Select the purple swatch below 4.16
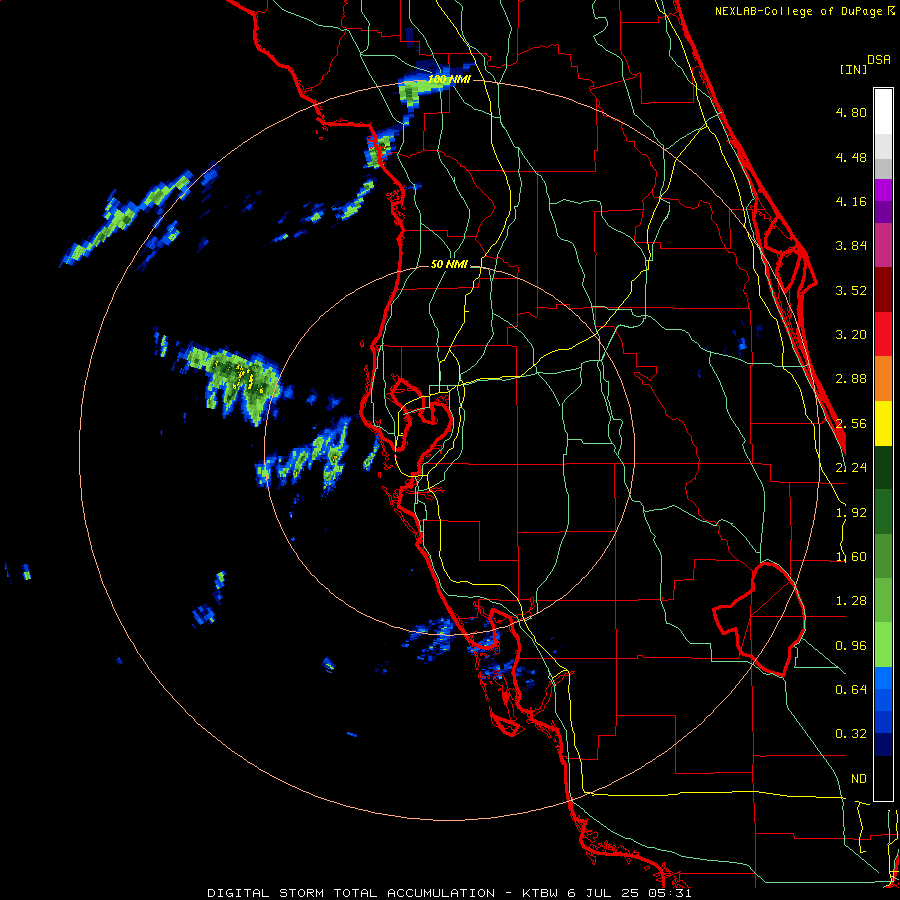The height and width of the screenshot is (900, 900). coord(883,212)
